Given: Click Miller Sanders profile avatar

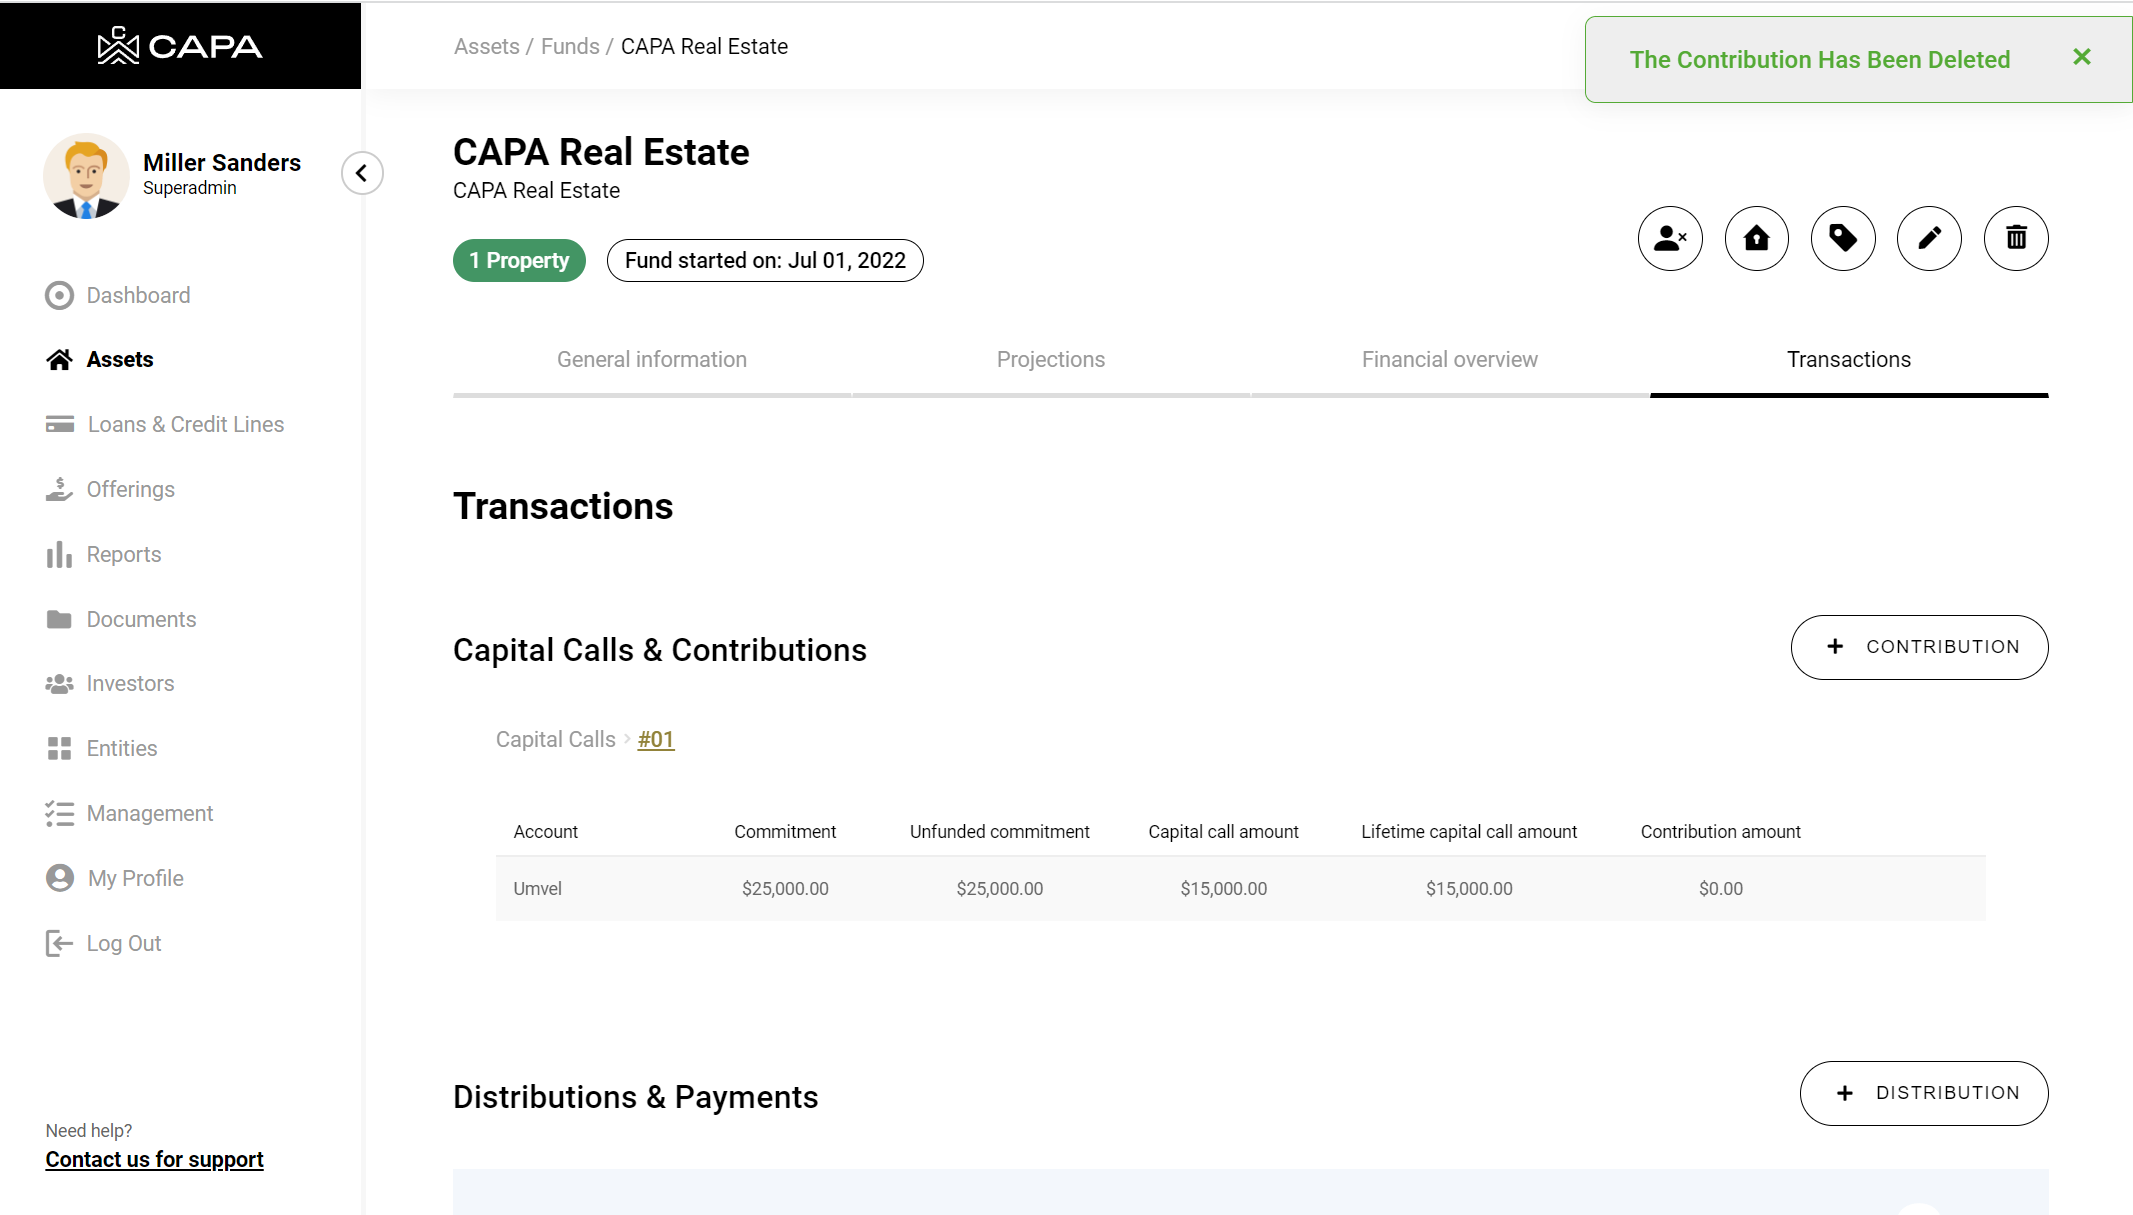Looking at the screenshot, I should pyautogui.click(x=86, y=176).
